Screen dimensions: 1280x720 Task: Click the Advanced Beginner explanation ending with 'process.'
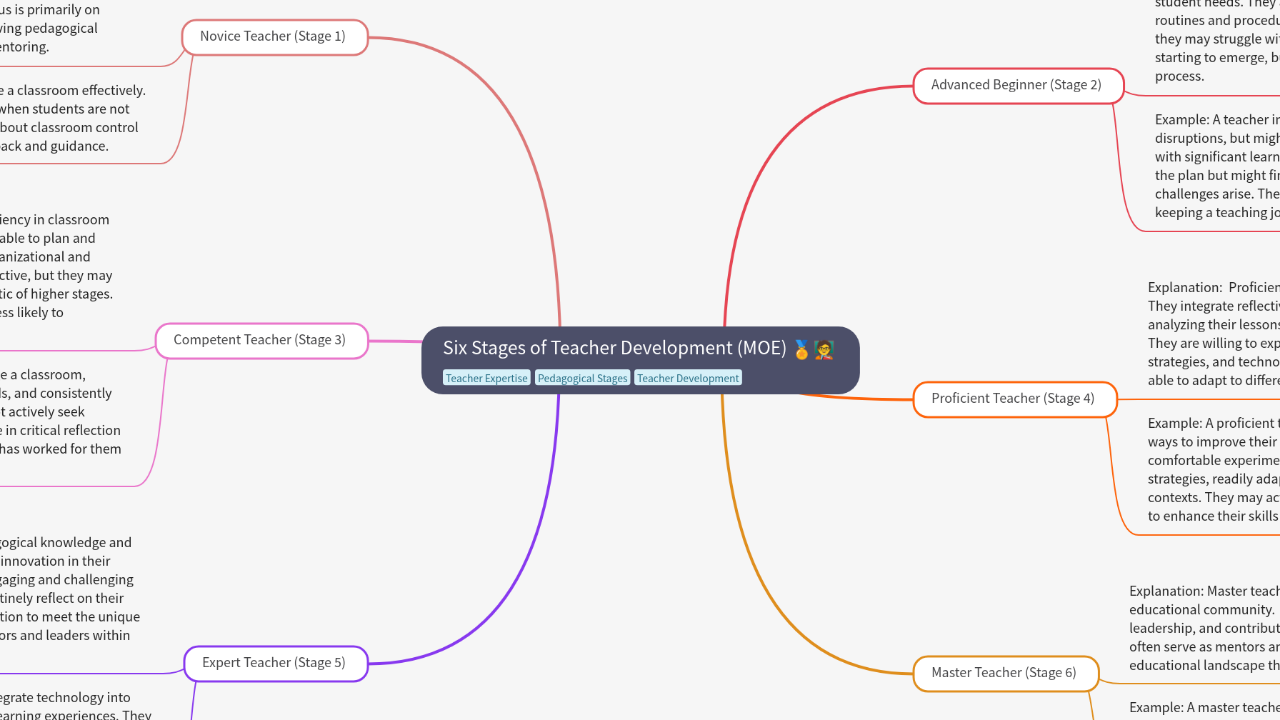[1217, 40]
